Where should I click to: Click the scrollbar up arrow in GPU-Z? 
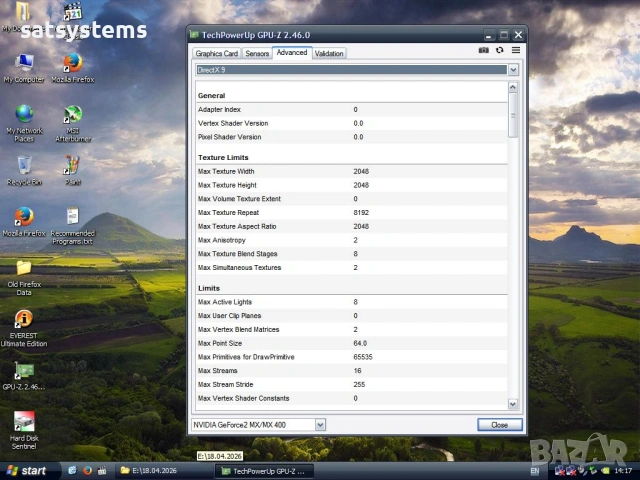(x=513, y=87)
